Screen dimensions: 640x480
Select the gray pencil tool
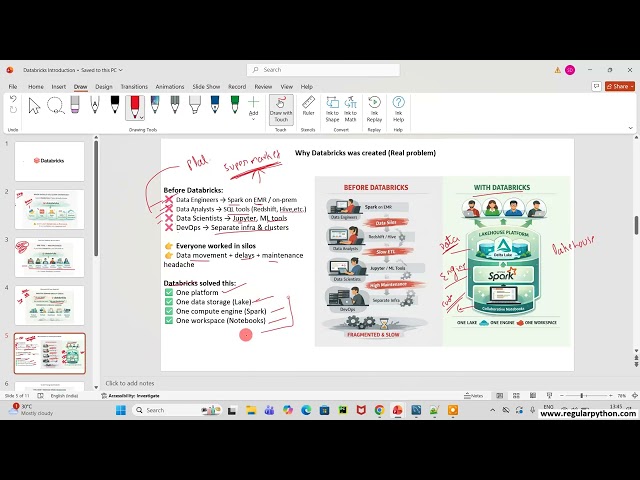click(175, 104)
